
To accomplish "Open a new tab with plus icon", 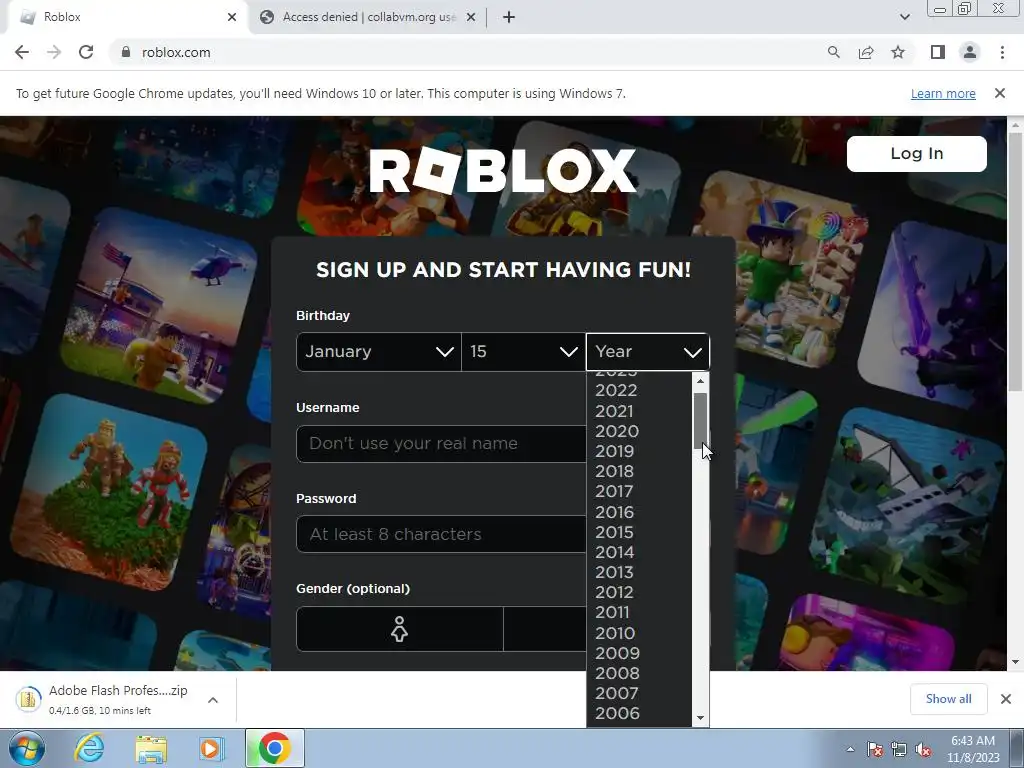I will pos(509,17).
